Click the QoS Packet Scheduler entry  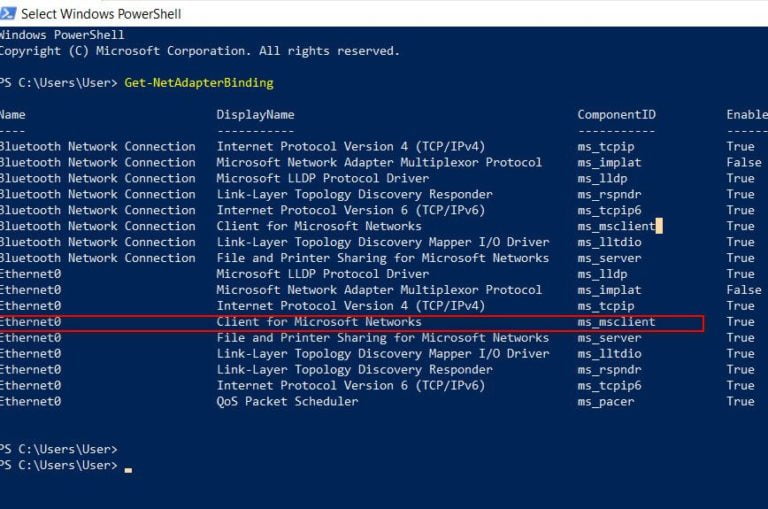[288, 401]
